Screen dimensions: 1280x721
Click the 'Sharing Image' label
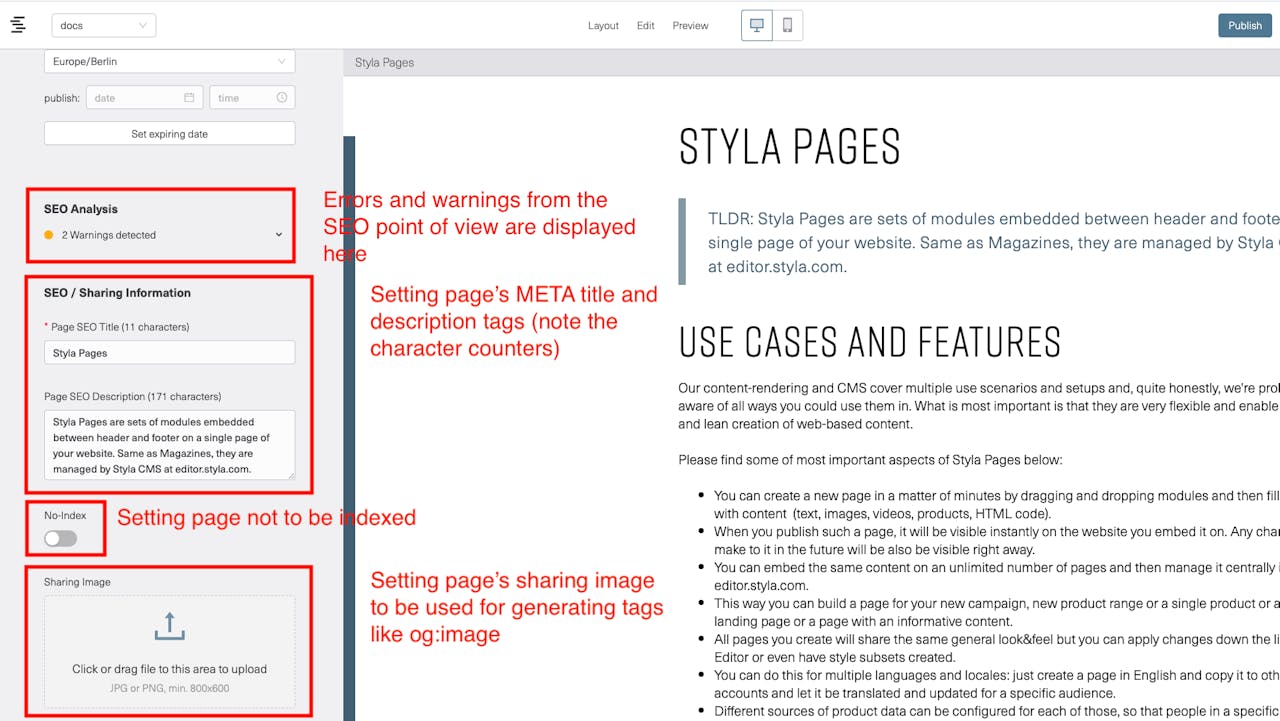(77, 582)
